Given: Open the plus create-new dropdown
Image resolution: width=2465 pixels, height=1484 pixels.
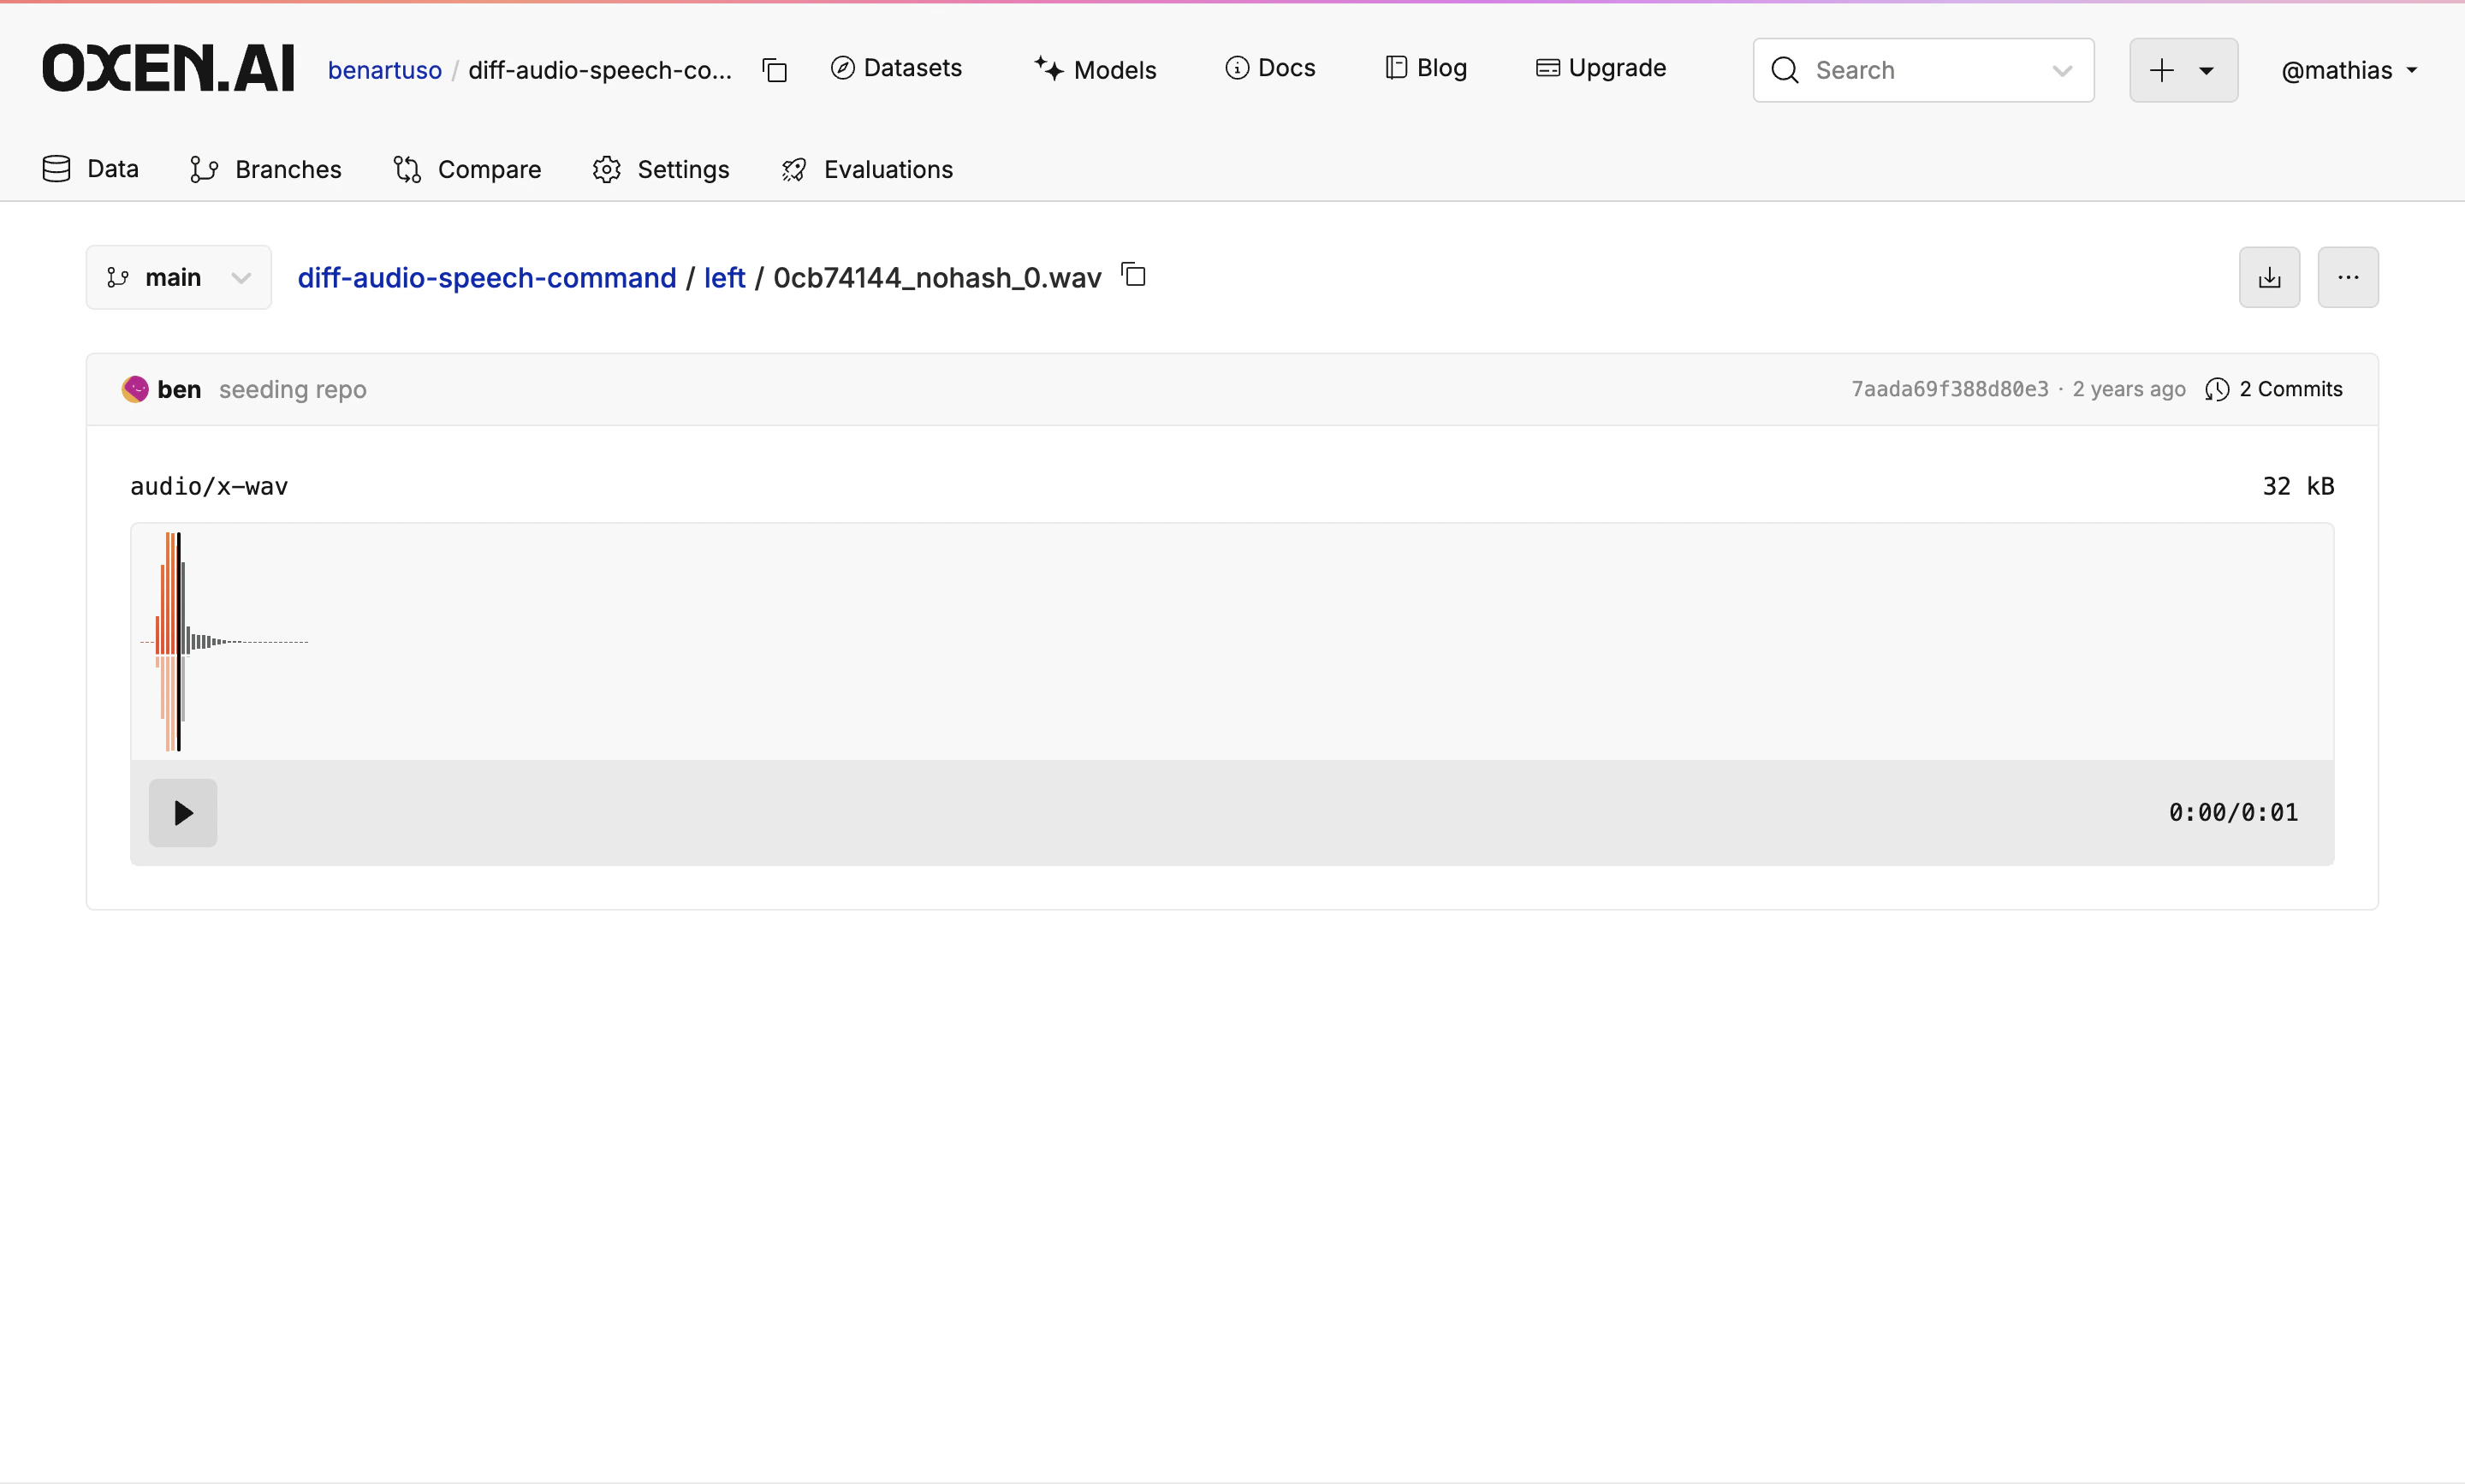Looking at the screenshot, I should coord(2183,70).
